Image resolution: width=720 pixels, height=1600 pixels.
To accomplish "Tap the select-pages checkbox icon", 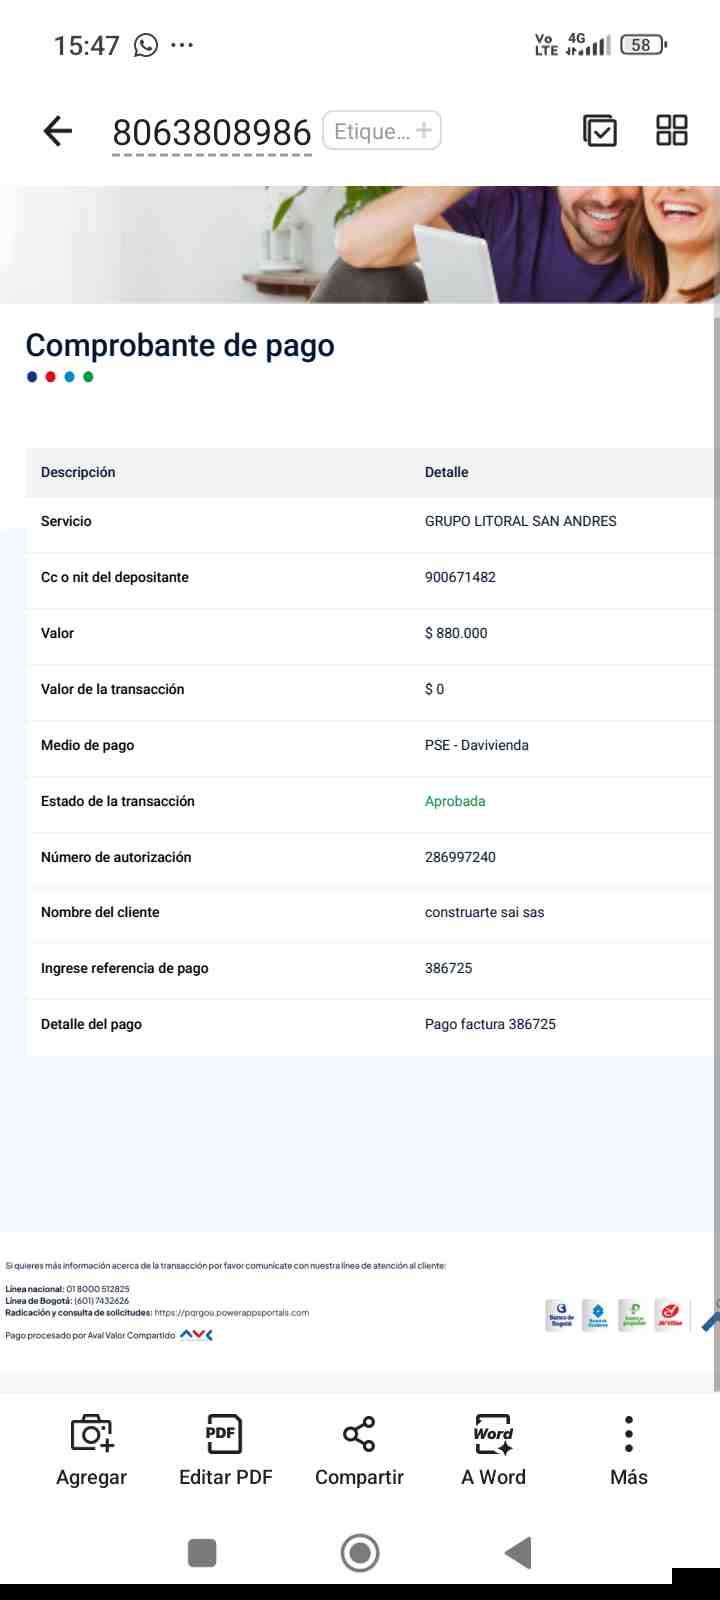I will [x=600, y=131].
